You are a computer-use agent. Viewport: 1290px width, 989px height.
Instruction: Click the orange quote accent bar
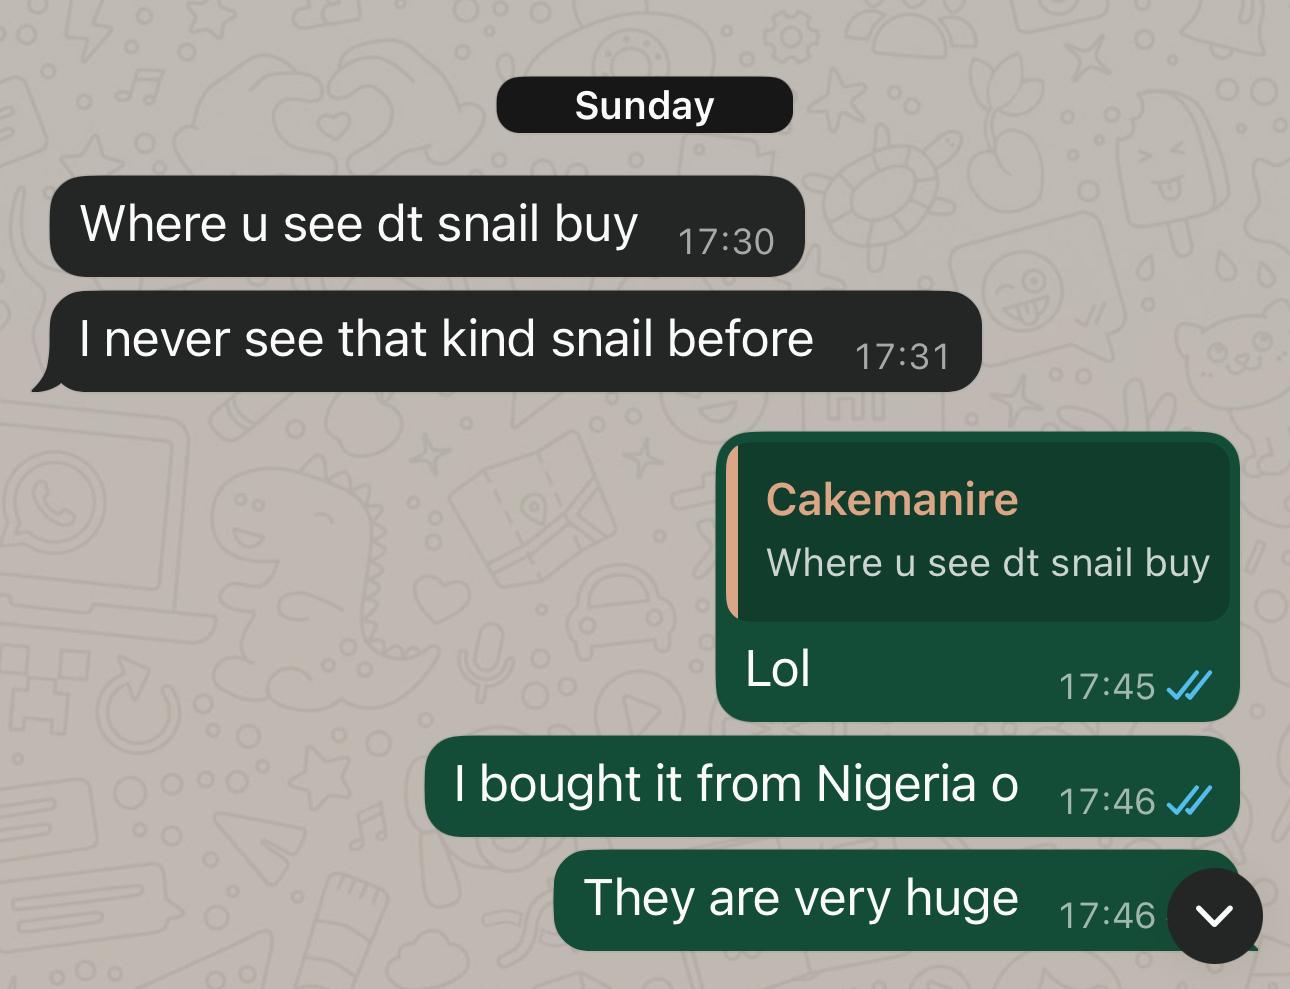click(x=732, y=531)
